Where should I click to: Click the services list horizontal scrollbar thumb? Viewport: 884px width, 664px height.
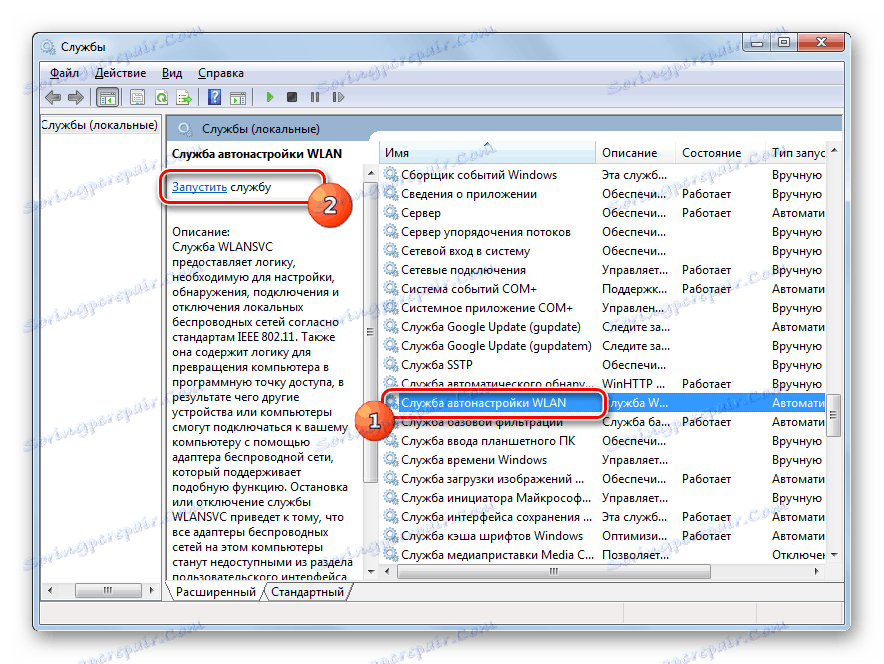(x=554, y=572)
